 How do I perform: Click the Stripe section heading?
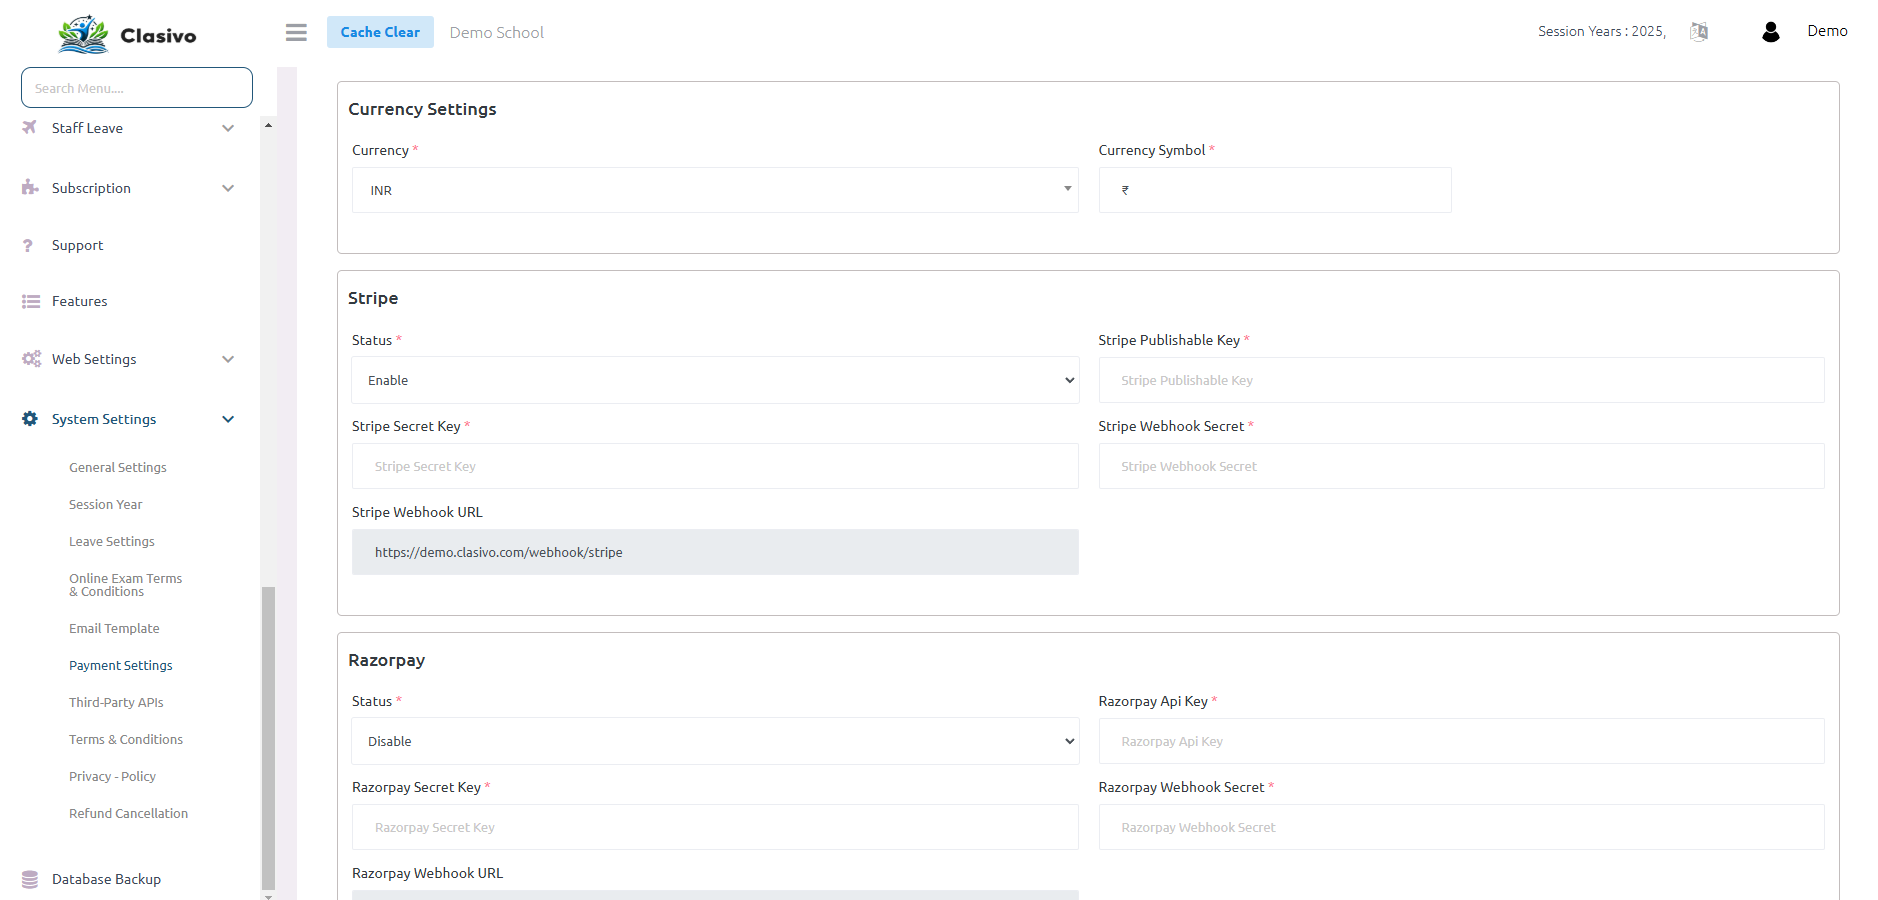373,298
